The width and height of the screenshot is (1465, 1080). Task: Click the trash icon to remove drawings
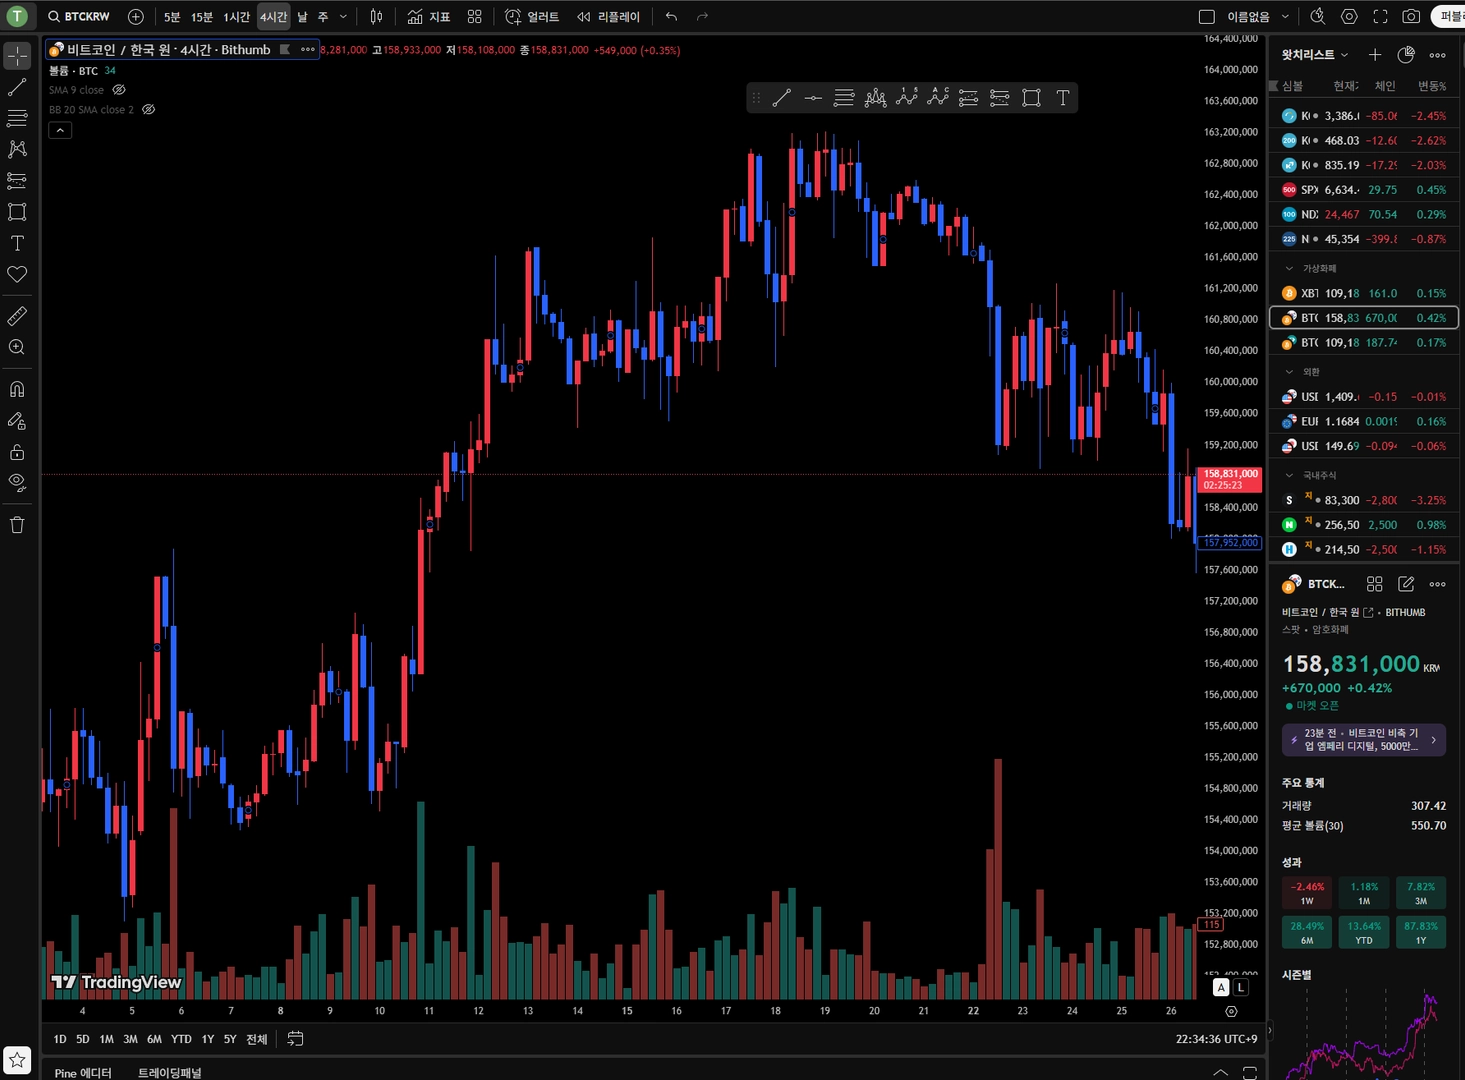coord(17,525)
